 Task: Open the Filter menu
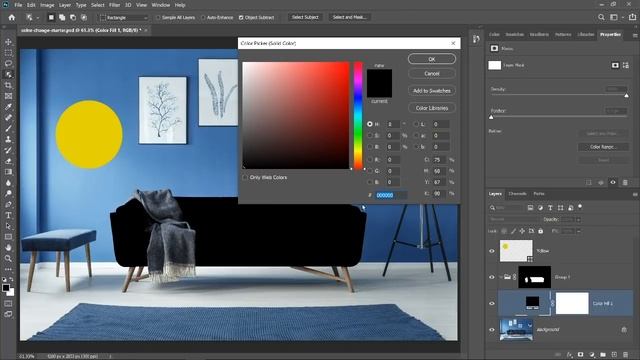coord(114,5)
